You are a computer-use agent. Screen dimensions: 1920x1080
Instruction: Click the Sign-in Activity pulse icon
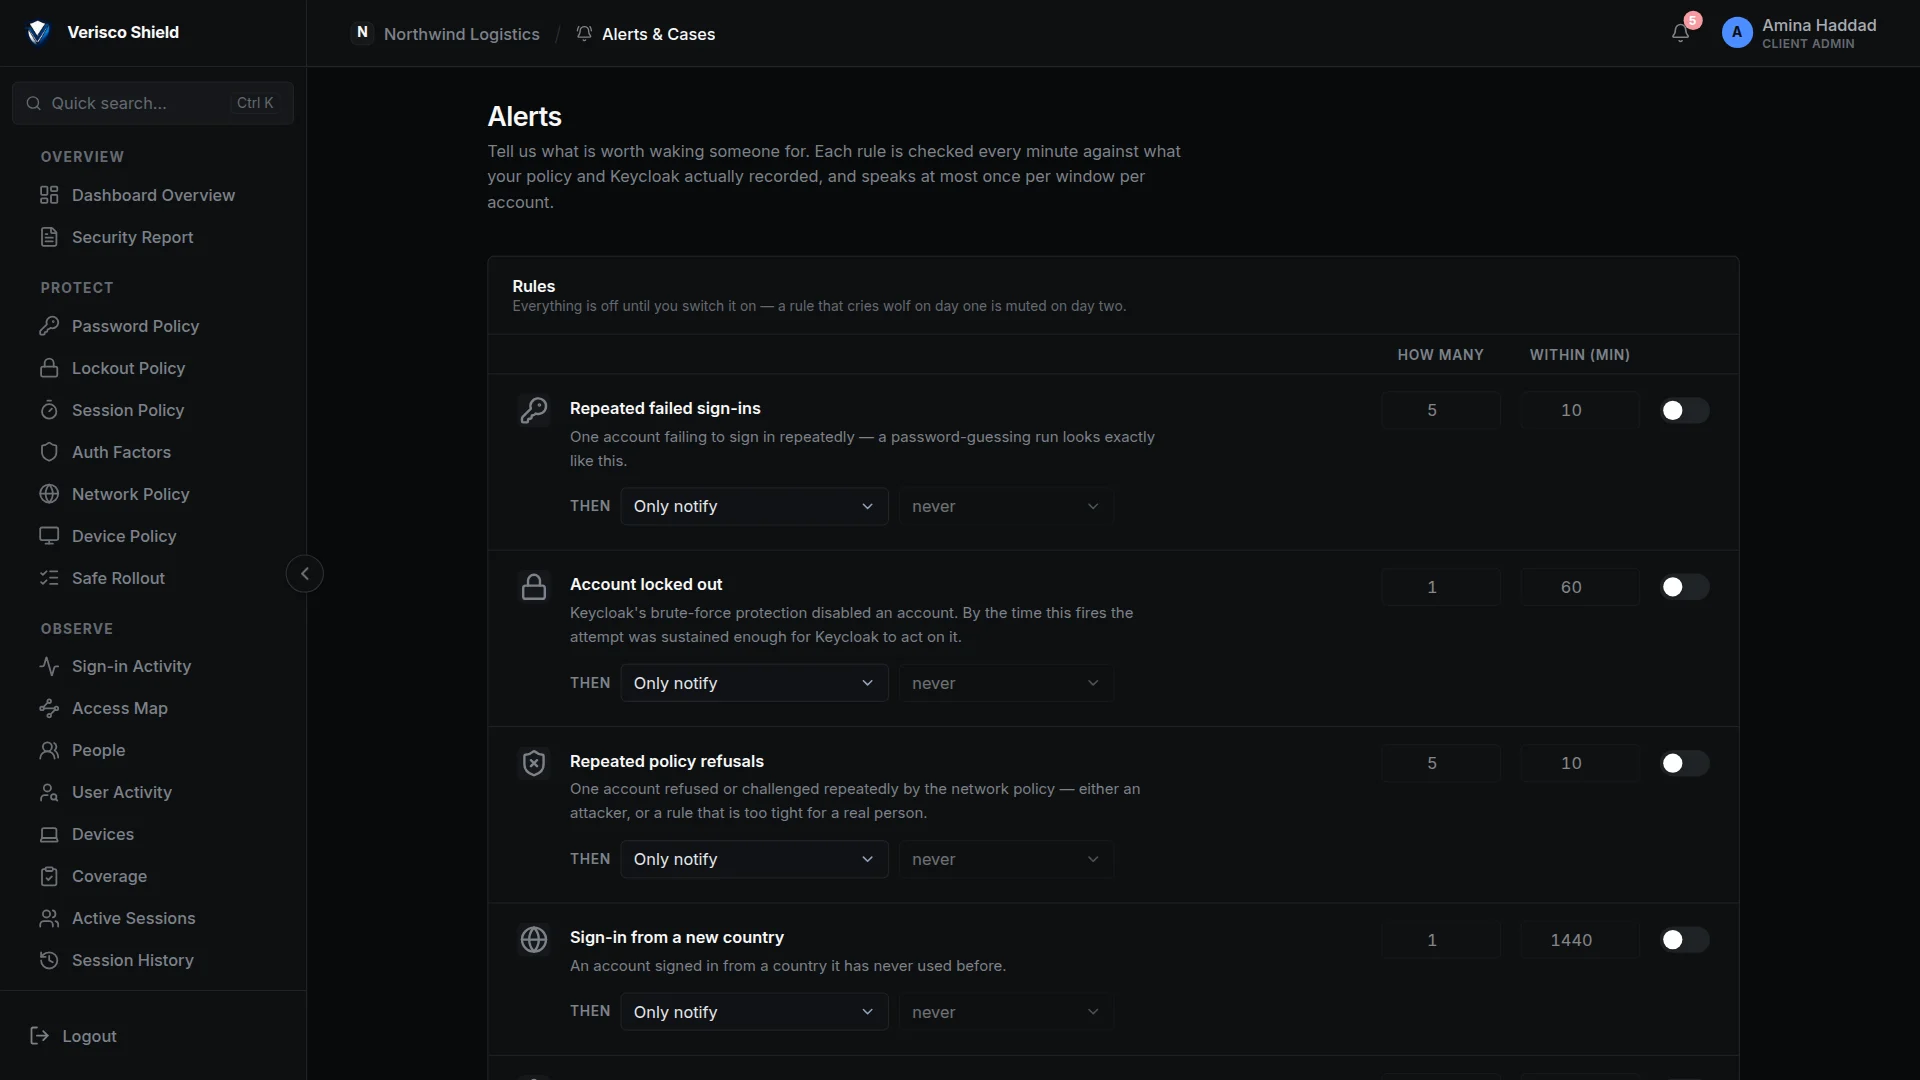coord(49,666)
